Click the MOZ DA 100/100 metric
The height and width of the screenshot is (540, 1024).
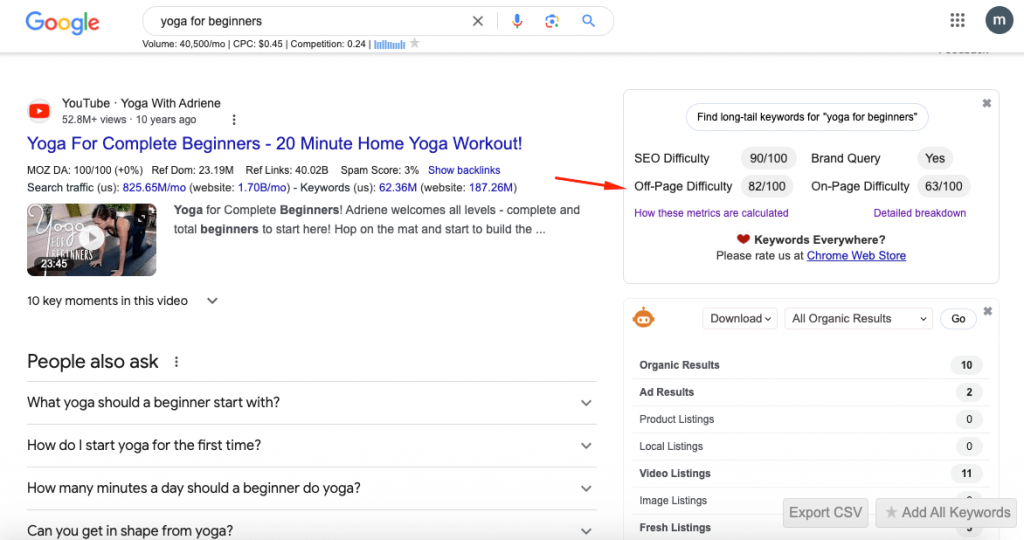point(85,170)
